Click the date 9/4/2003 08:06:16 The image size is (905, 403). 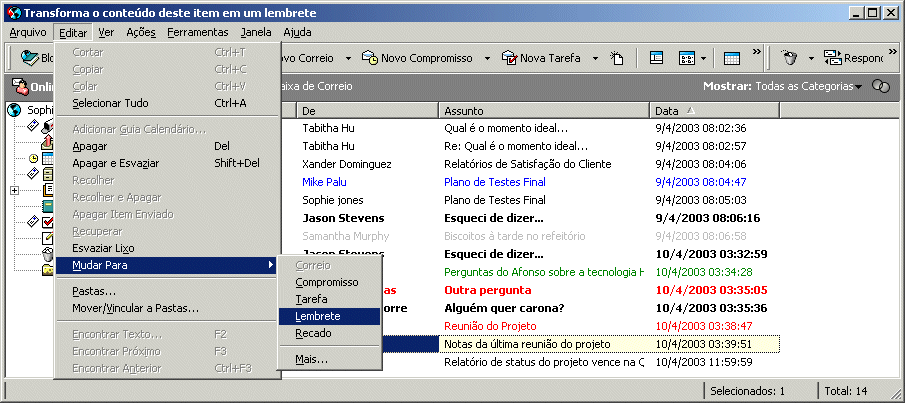708,218
